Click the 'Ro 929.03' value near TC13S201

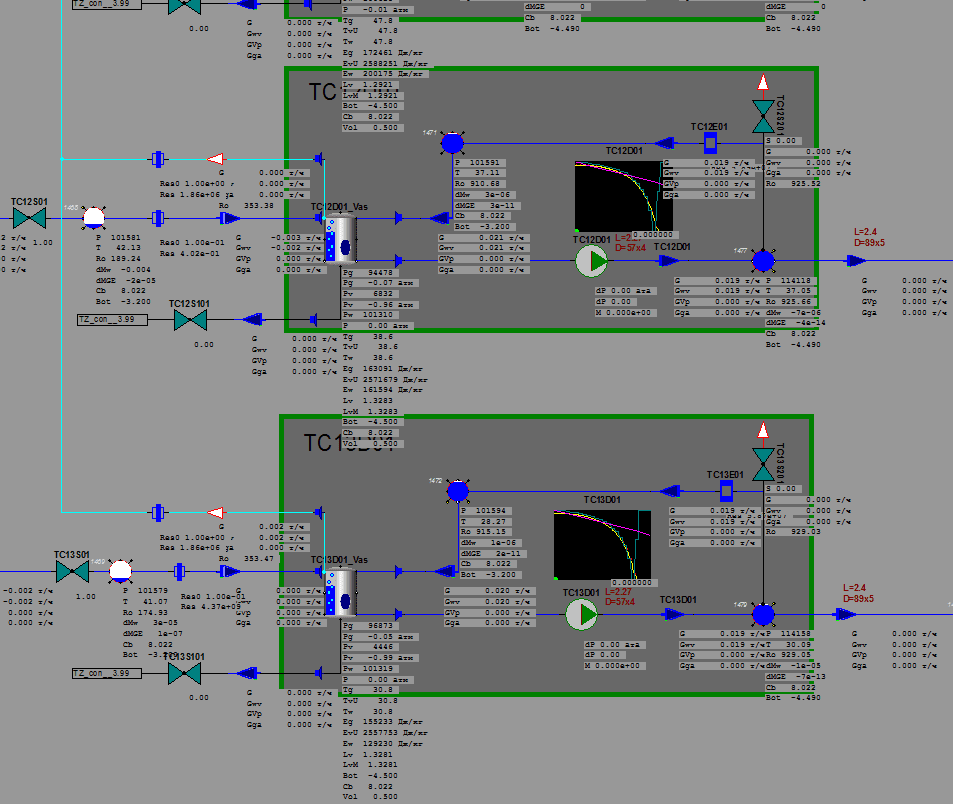coord(793,532)
